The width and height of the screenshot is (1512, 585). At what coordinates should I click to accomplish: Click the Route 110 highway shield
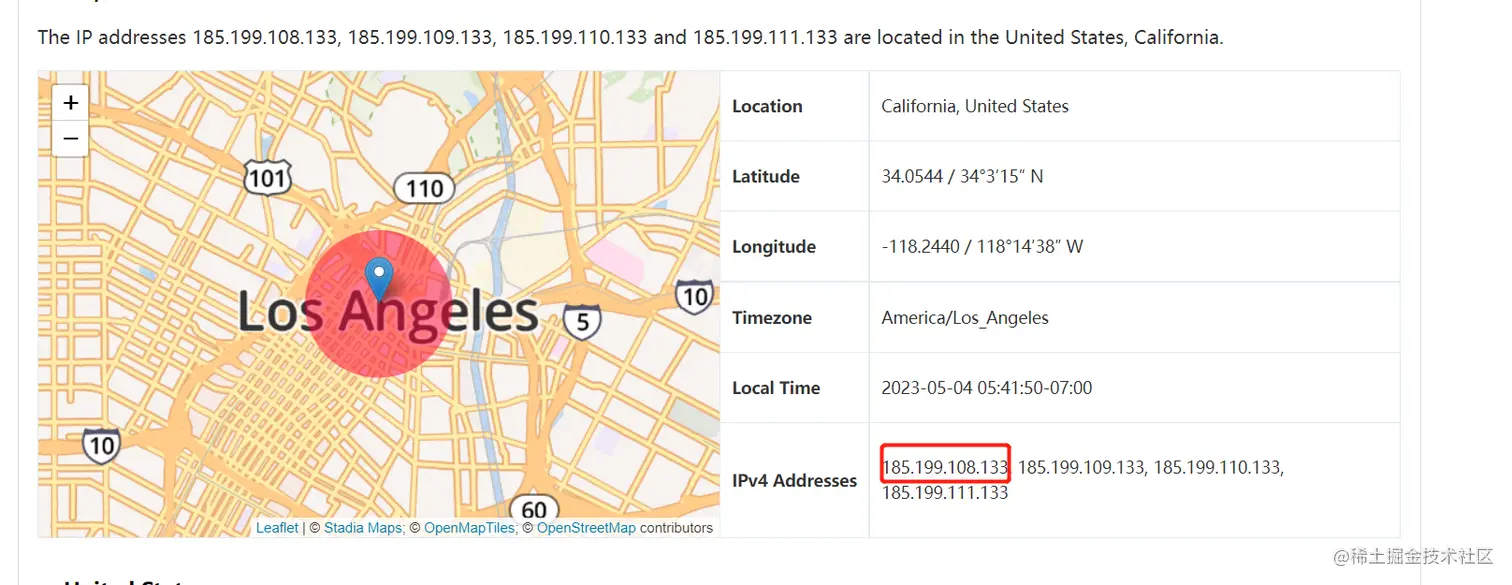[x=424, y=187]
